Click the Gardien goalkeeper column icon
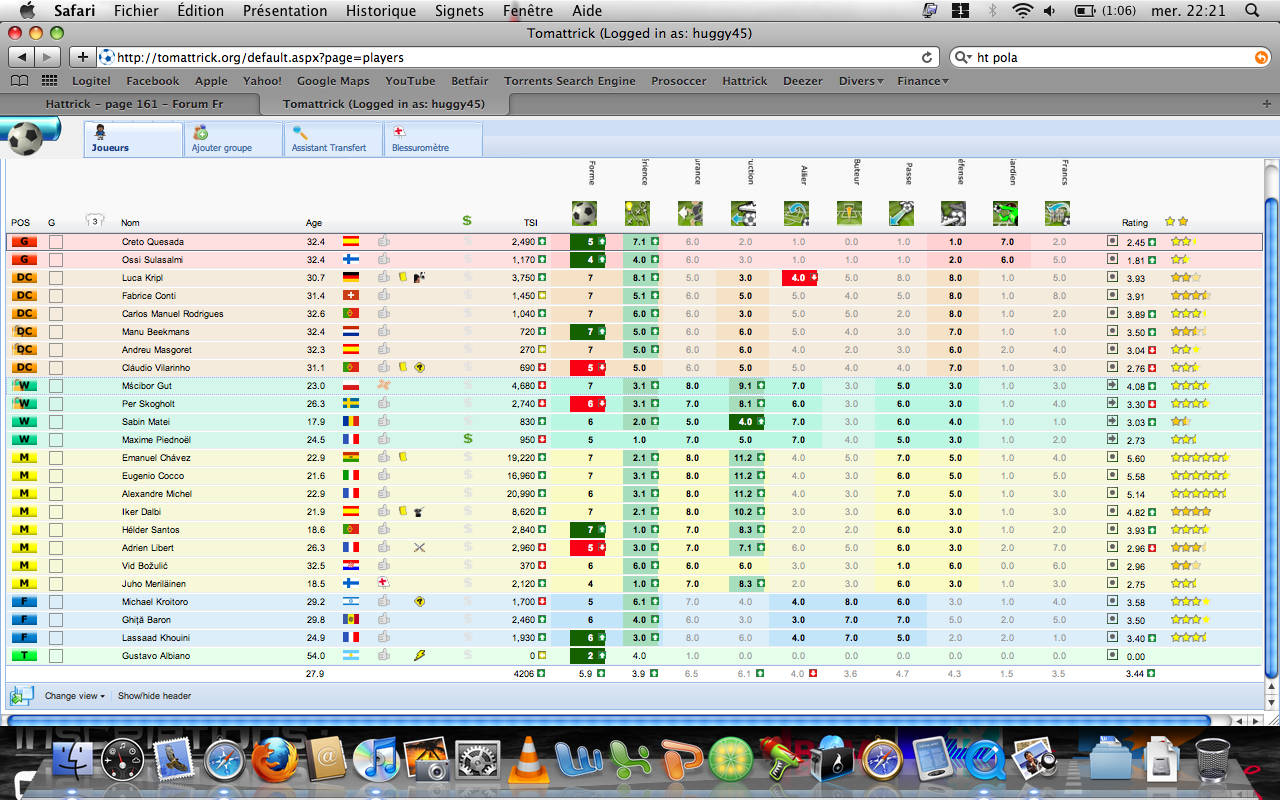 point(1005,213)
